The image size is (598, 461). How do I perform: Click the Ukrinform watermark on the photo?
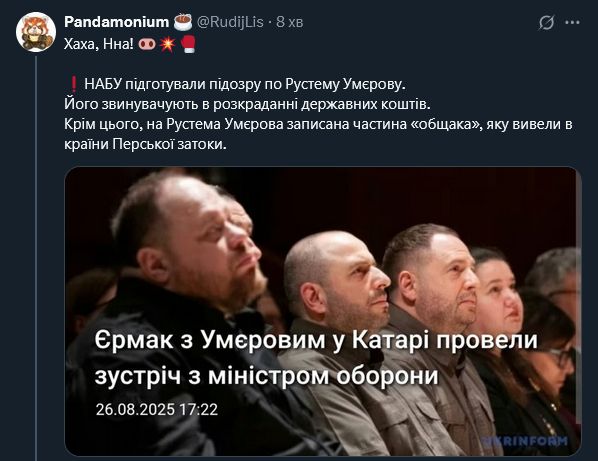527,441
